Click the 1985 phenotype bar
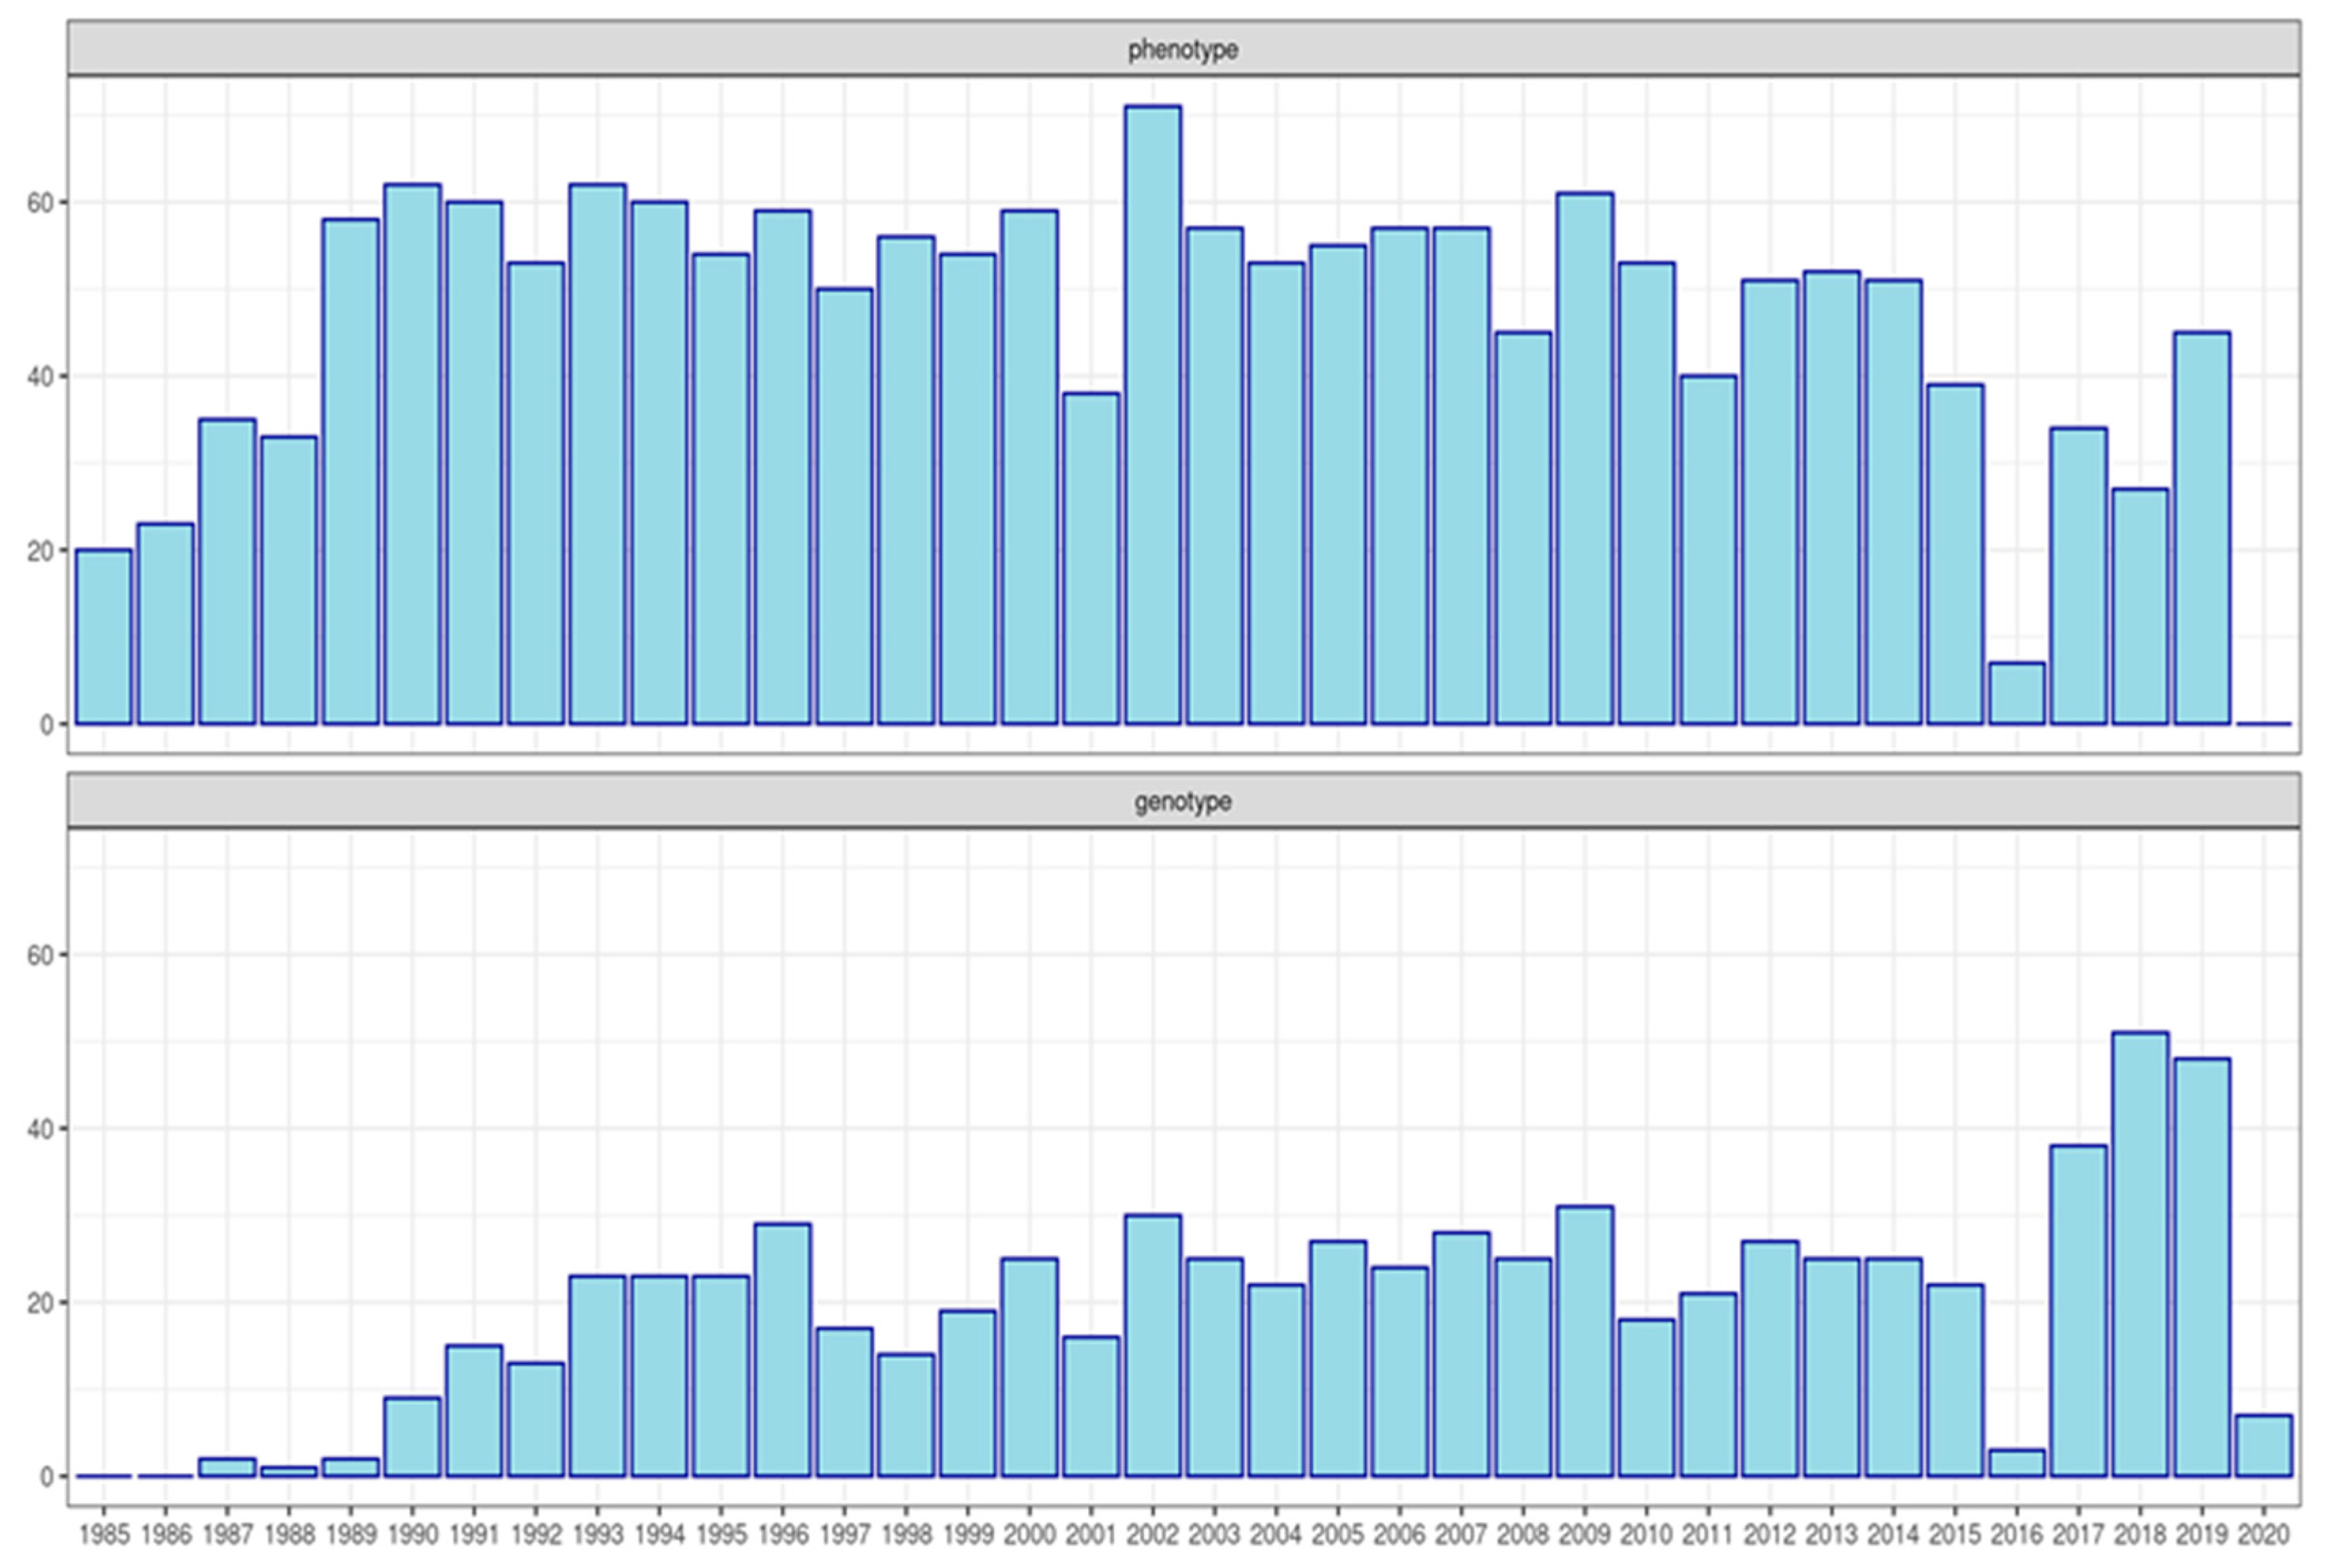2330x1568 pixels. [x=104, y=637]
